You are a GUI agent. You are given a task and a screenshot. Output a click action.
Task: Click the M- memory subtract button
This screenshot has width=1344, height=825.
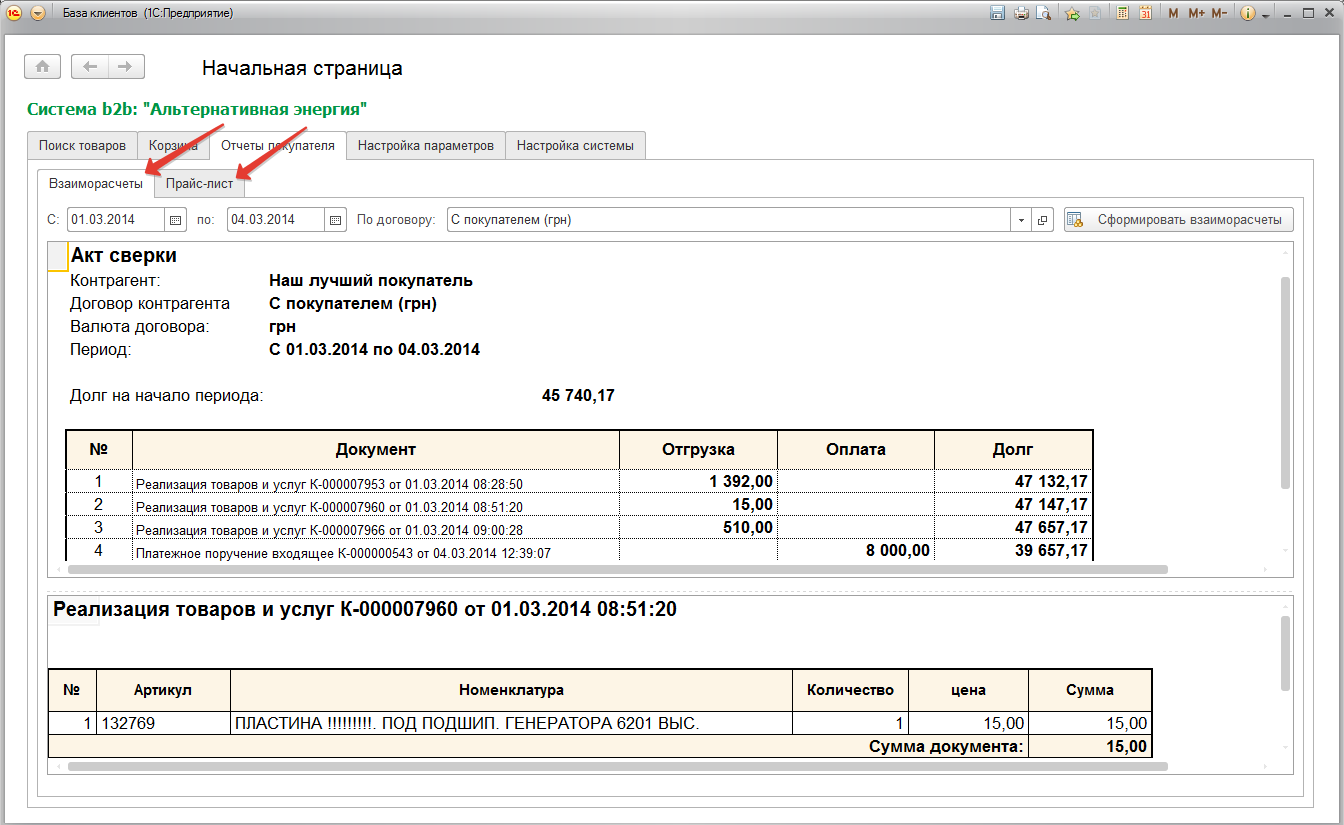[1219, 13]
